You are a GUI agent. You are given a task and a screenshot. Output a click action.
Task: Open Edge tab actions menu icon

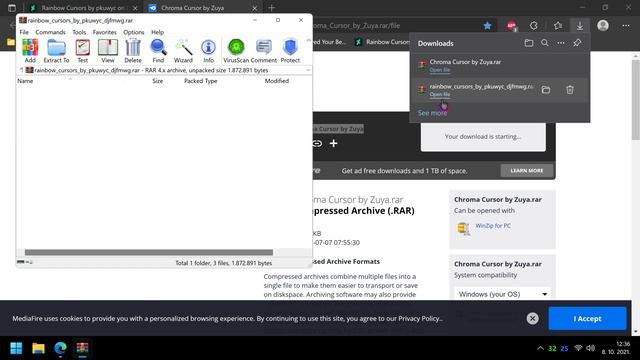(x=12, y=8)
